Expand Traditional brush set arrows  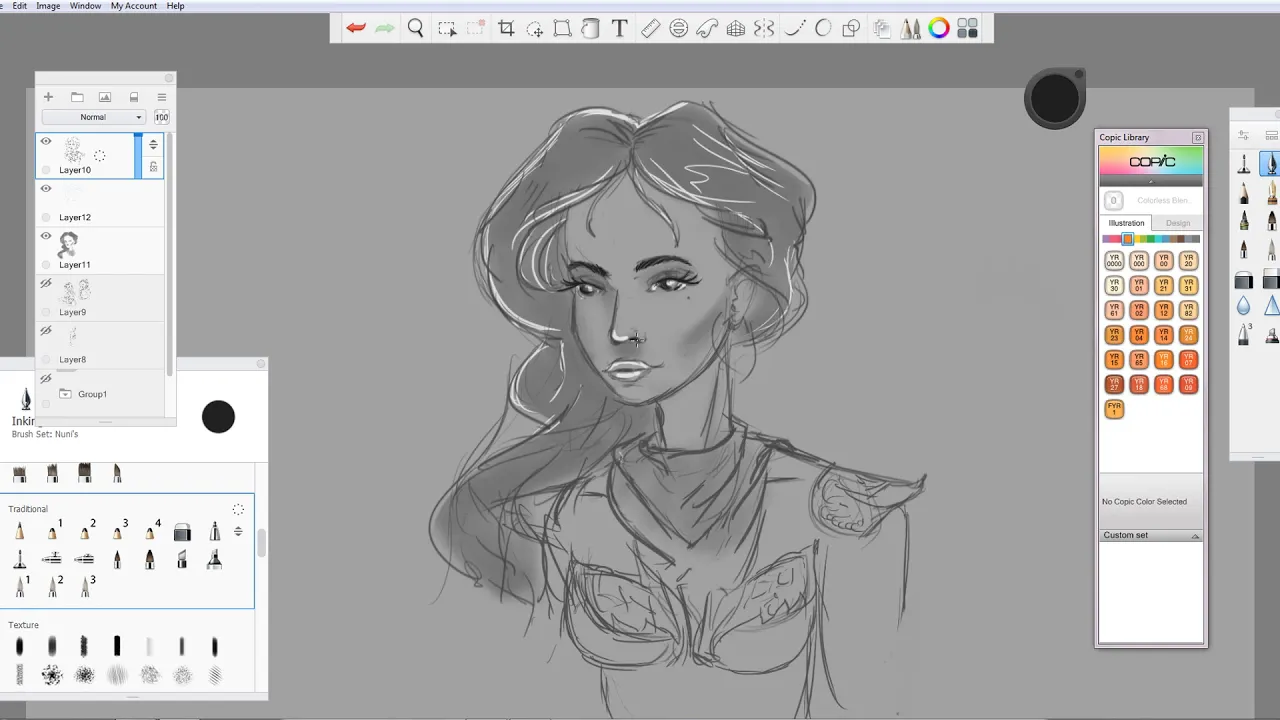tap(238, 531)
